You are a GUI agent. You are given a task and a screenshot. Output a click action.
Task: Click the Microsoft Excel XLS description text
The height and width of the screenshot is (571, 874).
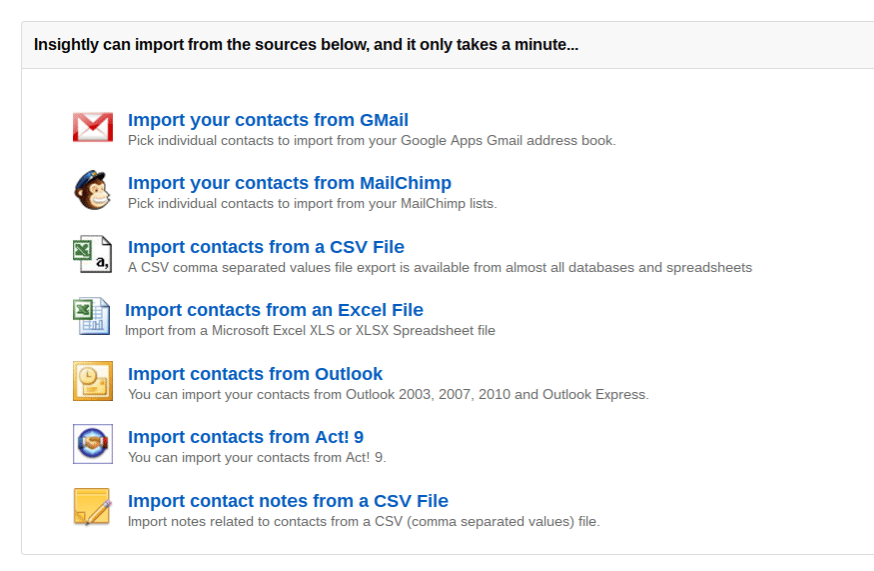point(310,331)
